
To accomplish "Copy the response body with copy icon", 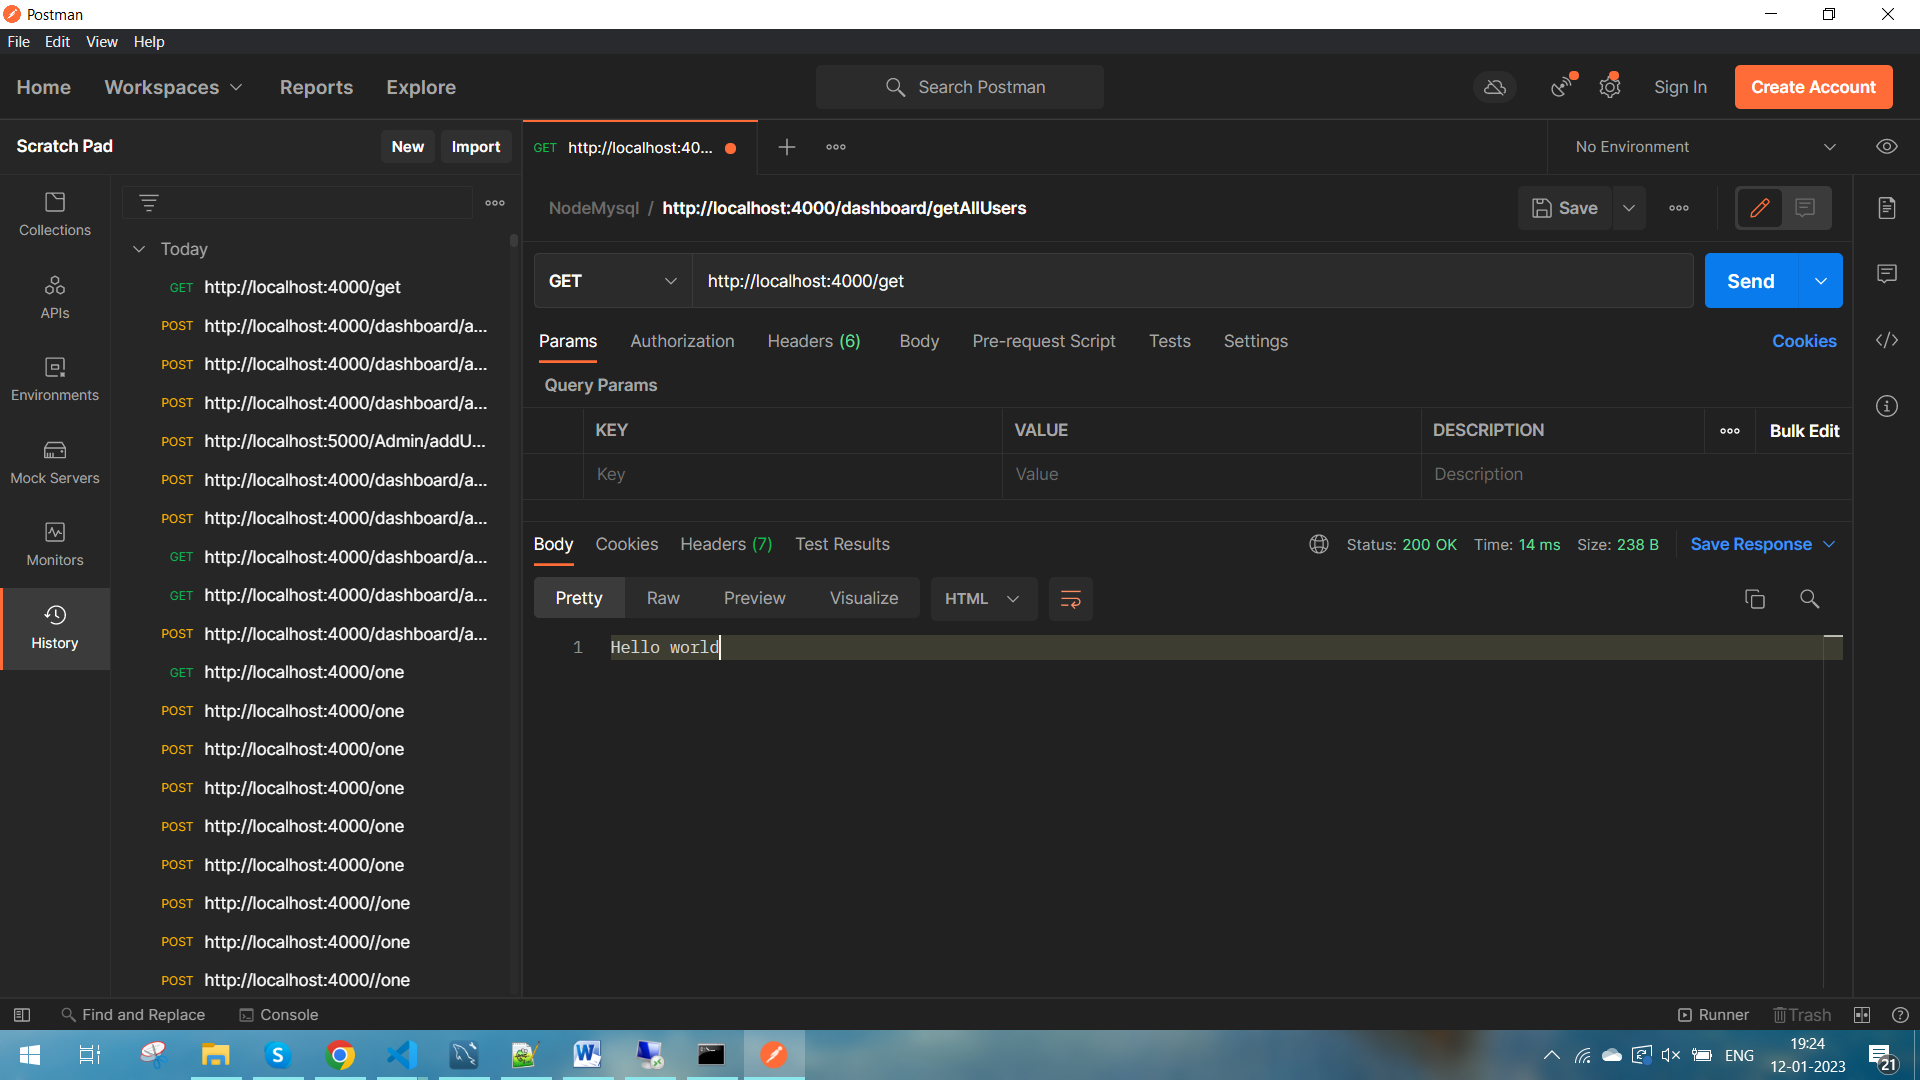I will (x=1754, y=599).
